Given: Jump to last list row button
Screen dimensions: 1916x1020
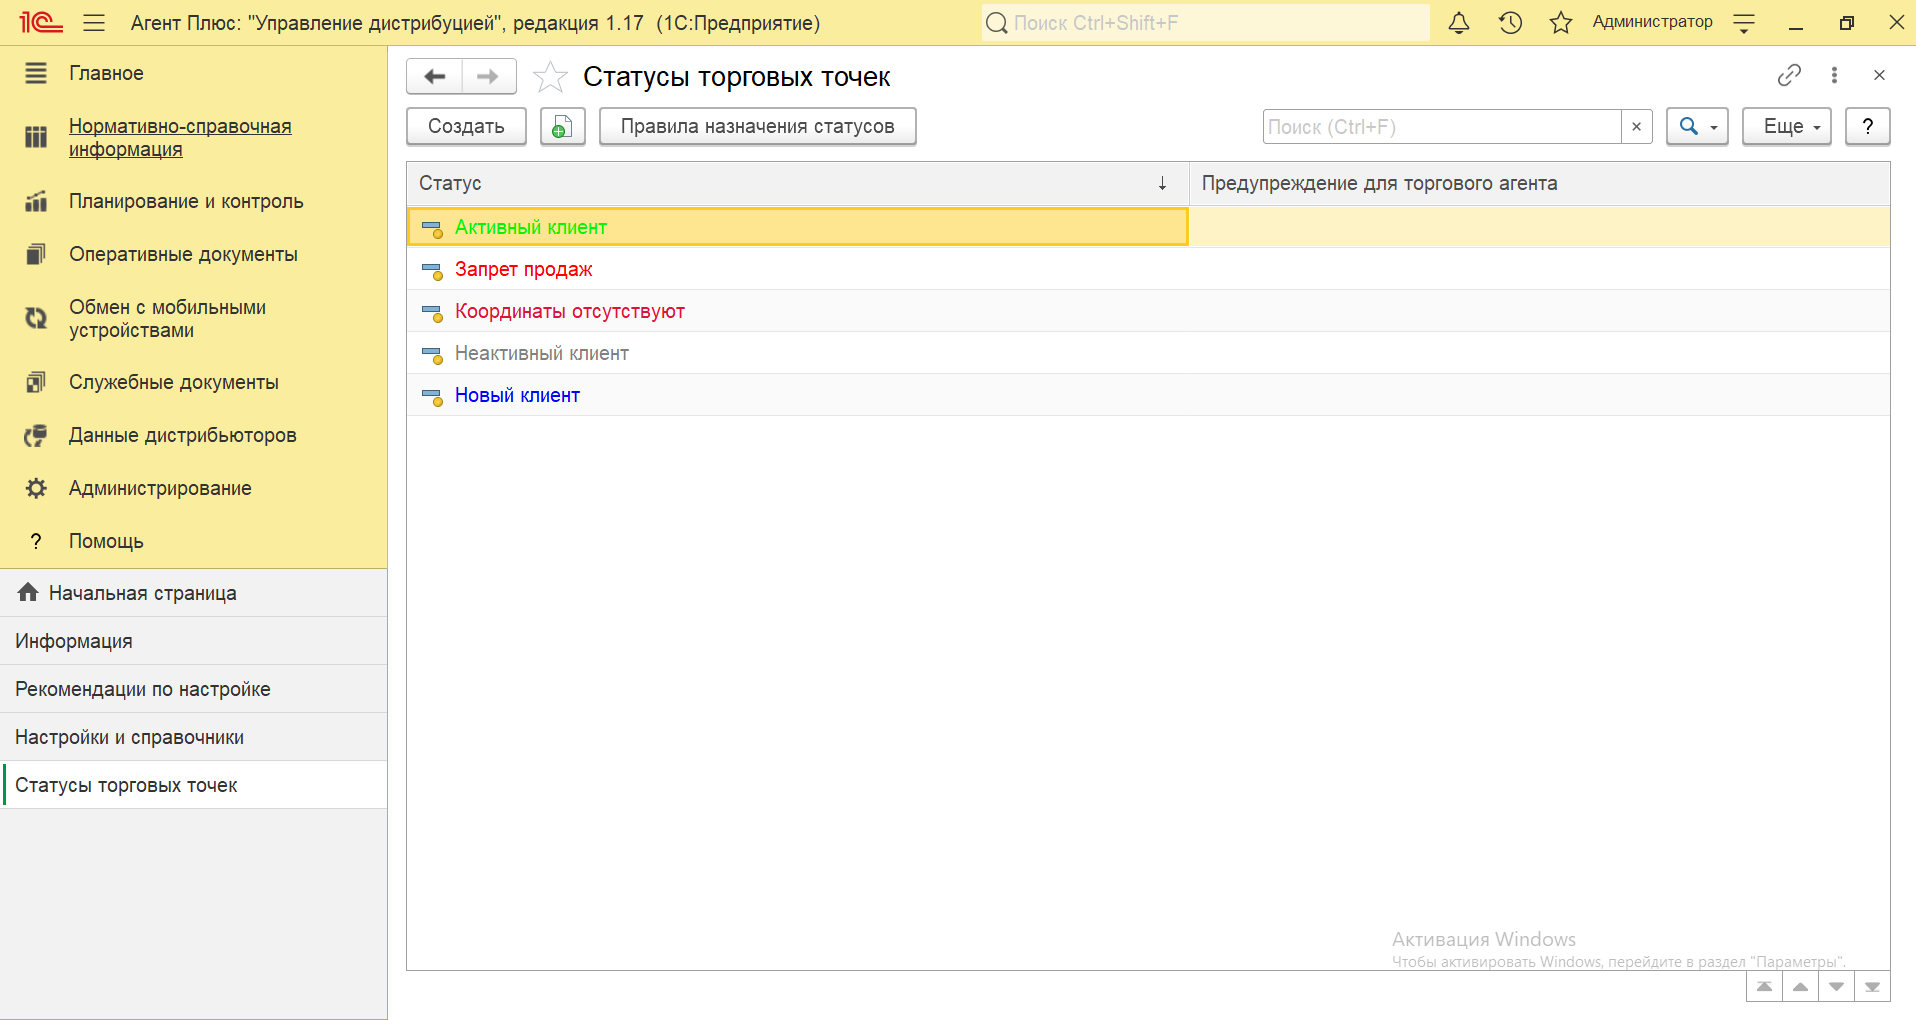Looking at the screenshot, I should click(x=1872, y=986).
